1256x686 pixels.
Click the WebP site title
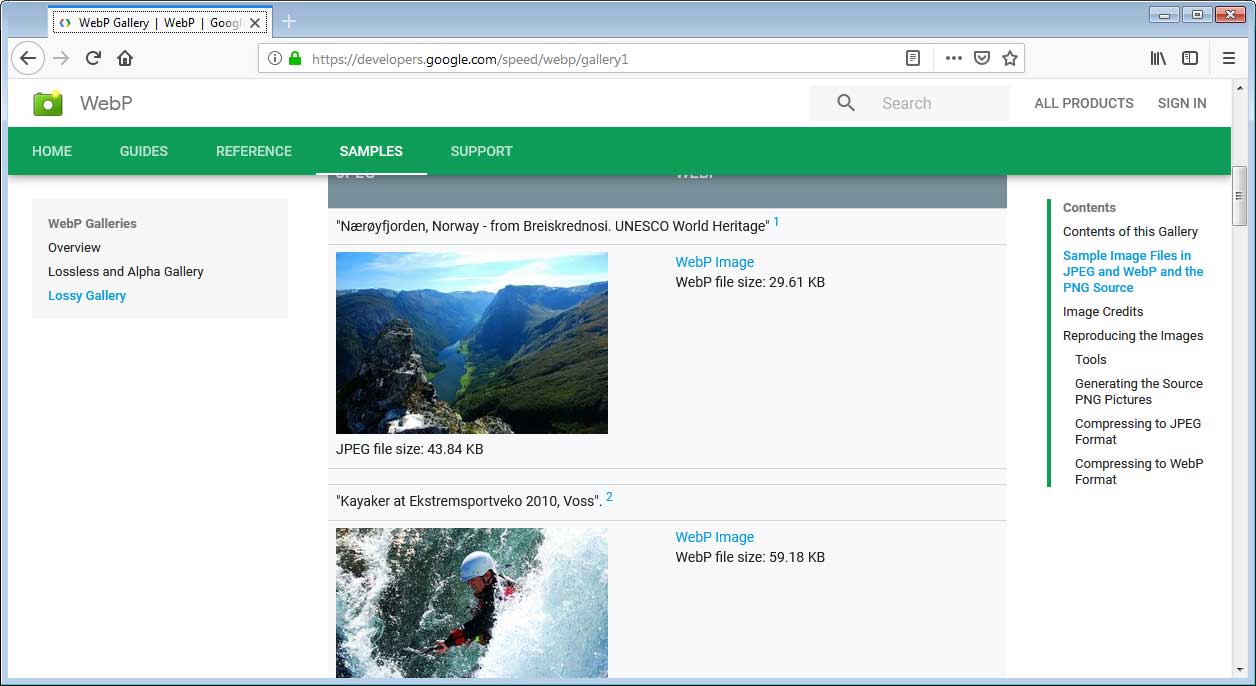click(x=106, y=103)
